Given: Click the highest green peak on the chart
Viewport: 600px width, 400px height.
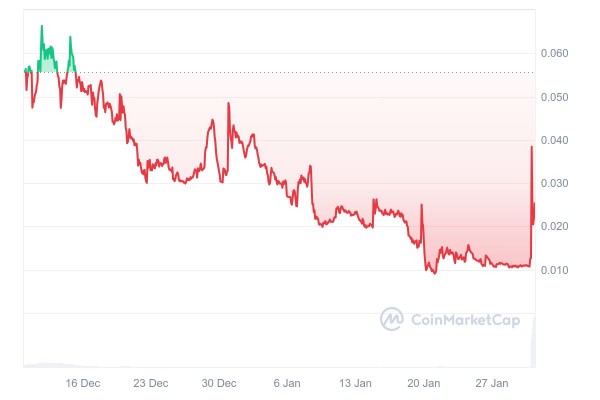Looking at the screenshot, I should [x=41, y=26].
